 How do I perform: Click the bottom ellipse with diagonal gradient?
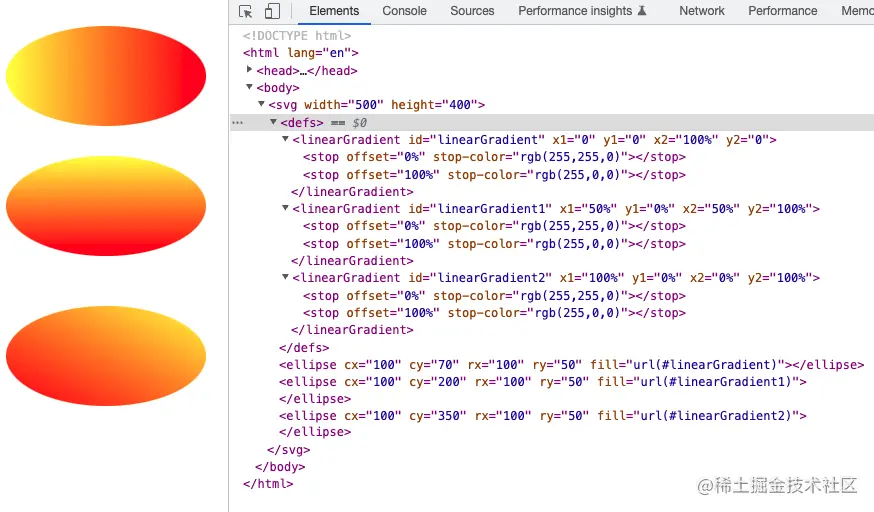[106, 356]
